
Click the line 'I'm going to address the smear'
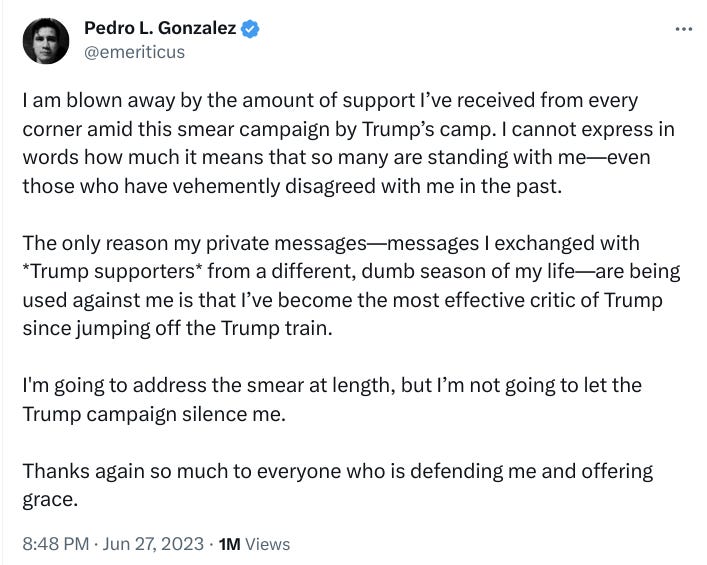point(332,386)
